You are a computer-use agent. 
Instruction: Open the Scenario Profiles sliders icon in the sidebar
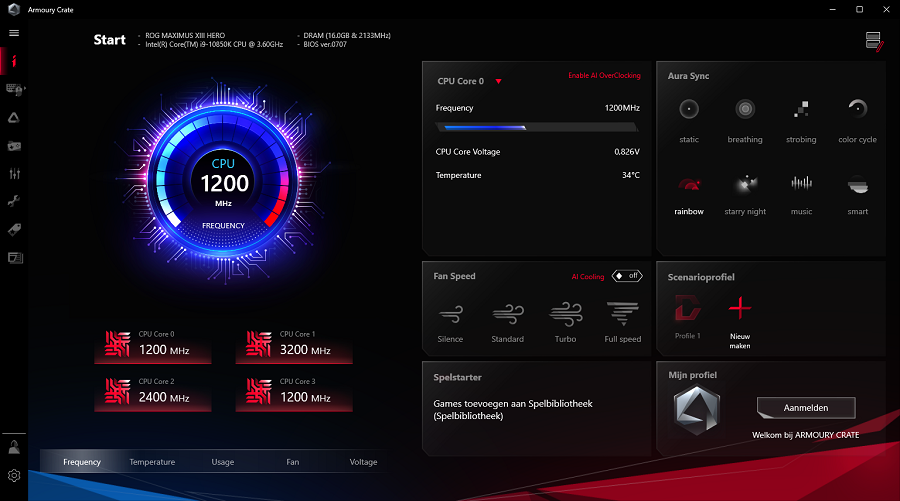click(14, 173)
